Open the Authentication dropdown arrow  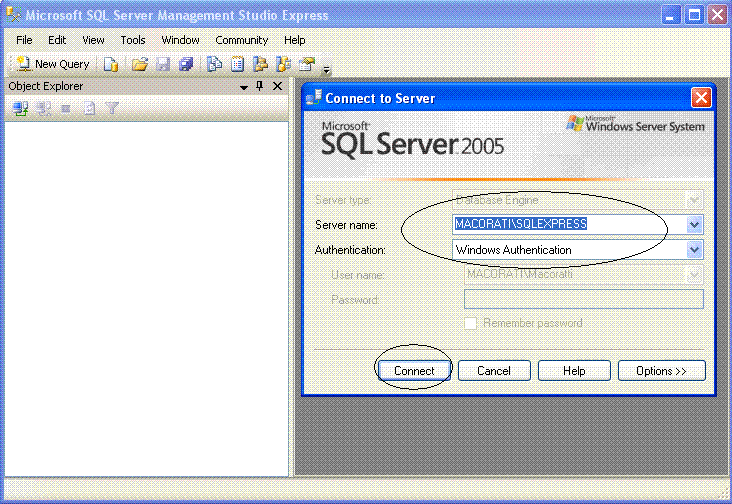694,250
